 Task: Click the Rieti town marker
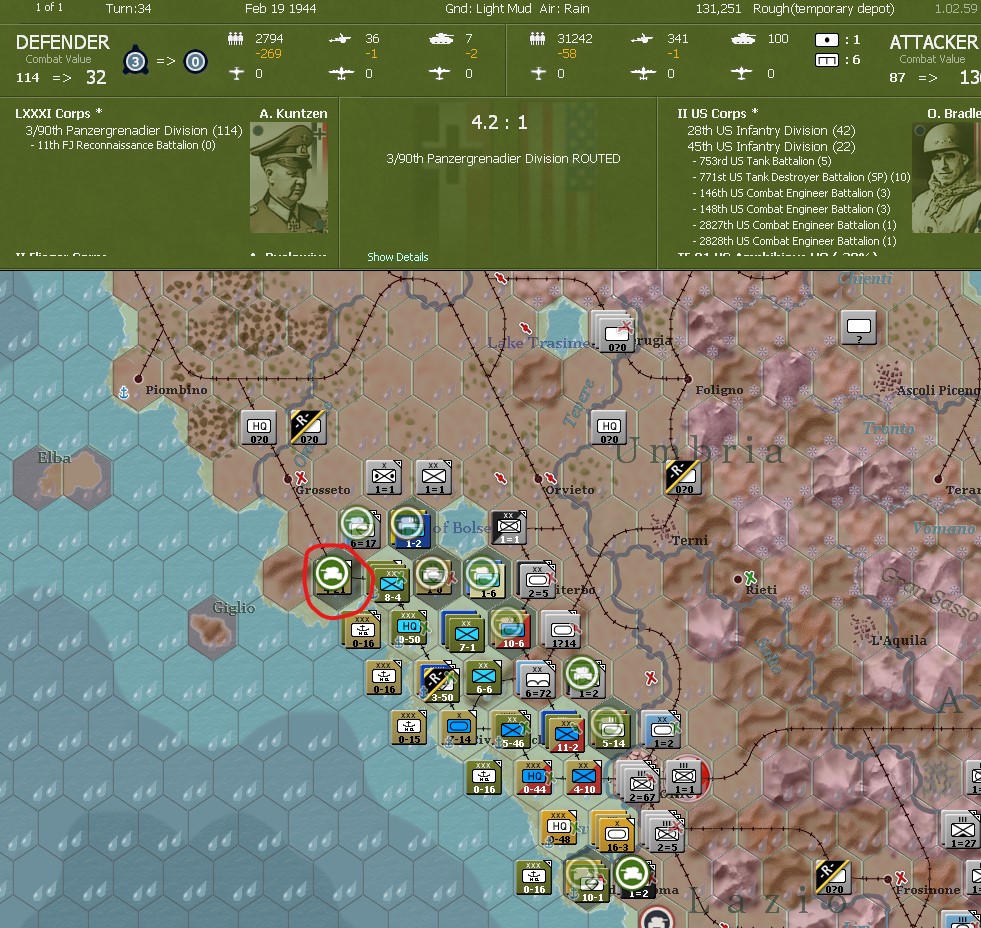click(x=738, y=579)
